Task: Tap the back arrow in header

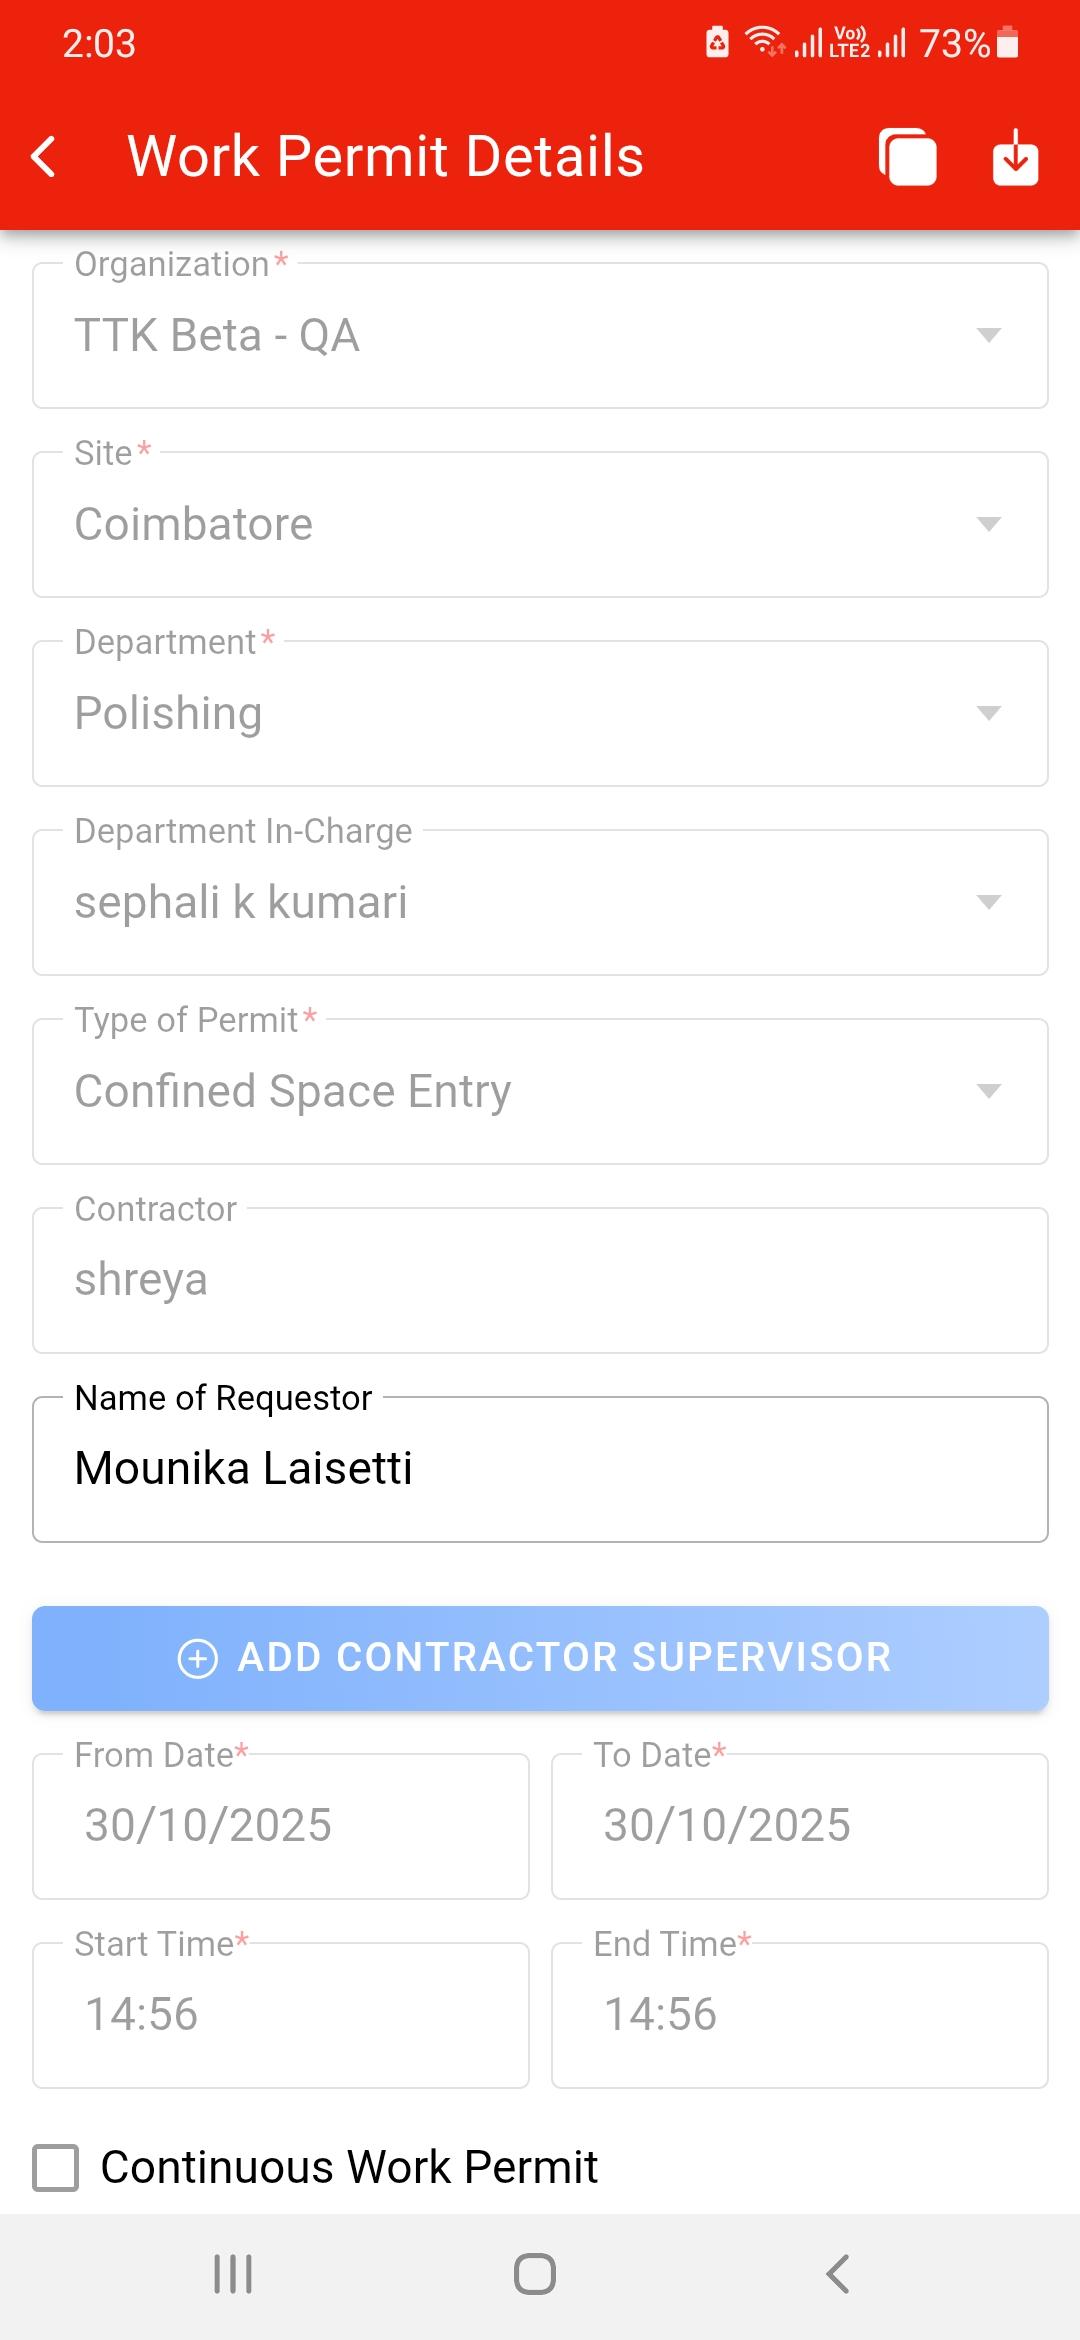Action: (44, 157)
